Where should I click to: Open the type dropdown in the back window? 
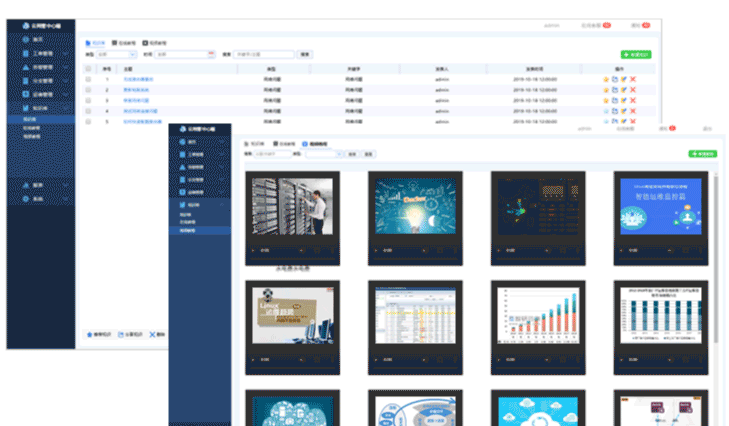116,54
